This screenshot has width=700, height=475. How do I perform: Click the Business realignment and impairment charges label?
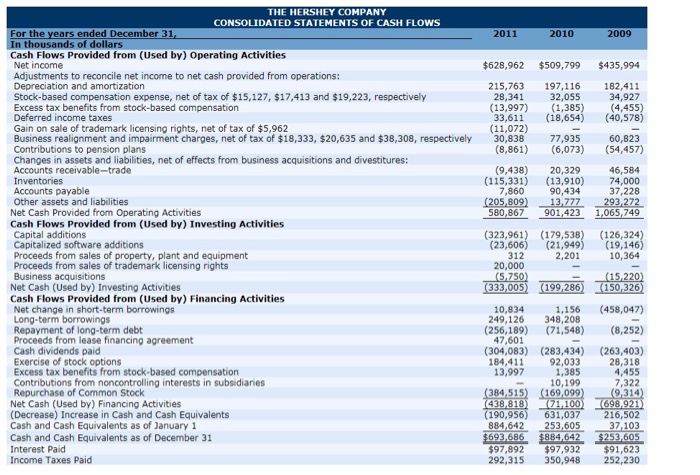(242, 139)
